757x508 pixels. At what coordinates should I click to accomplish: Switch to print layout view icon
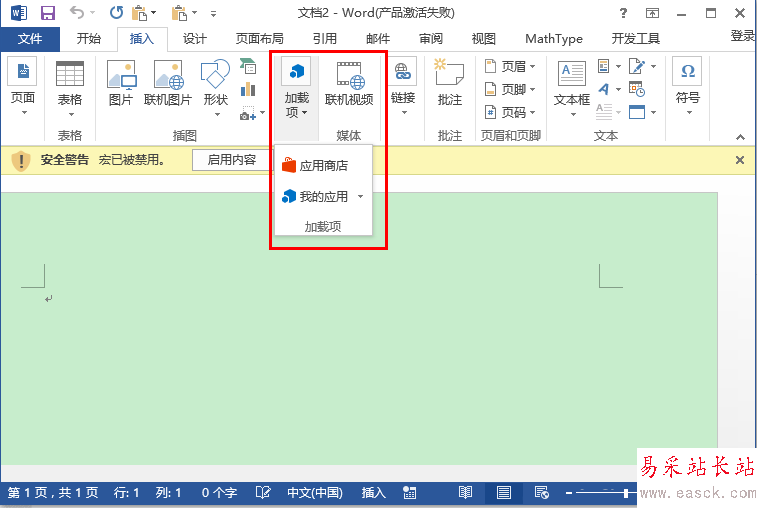pos(504,492)
